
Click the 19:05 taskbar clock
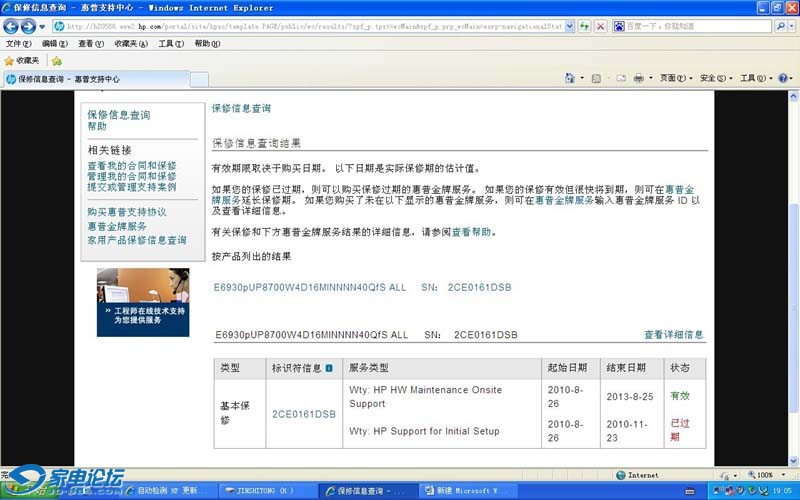pos(783,491)
